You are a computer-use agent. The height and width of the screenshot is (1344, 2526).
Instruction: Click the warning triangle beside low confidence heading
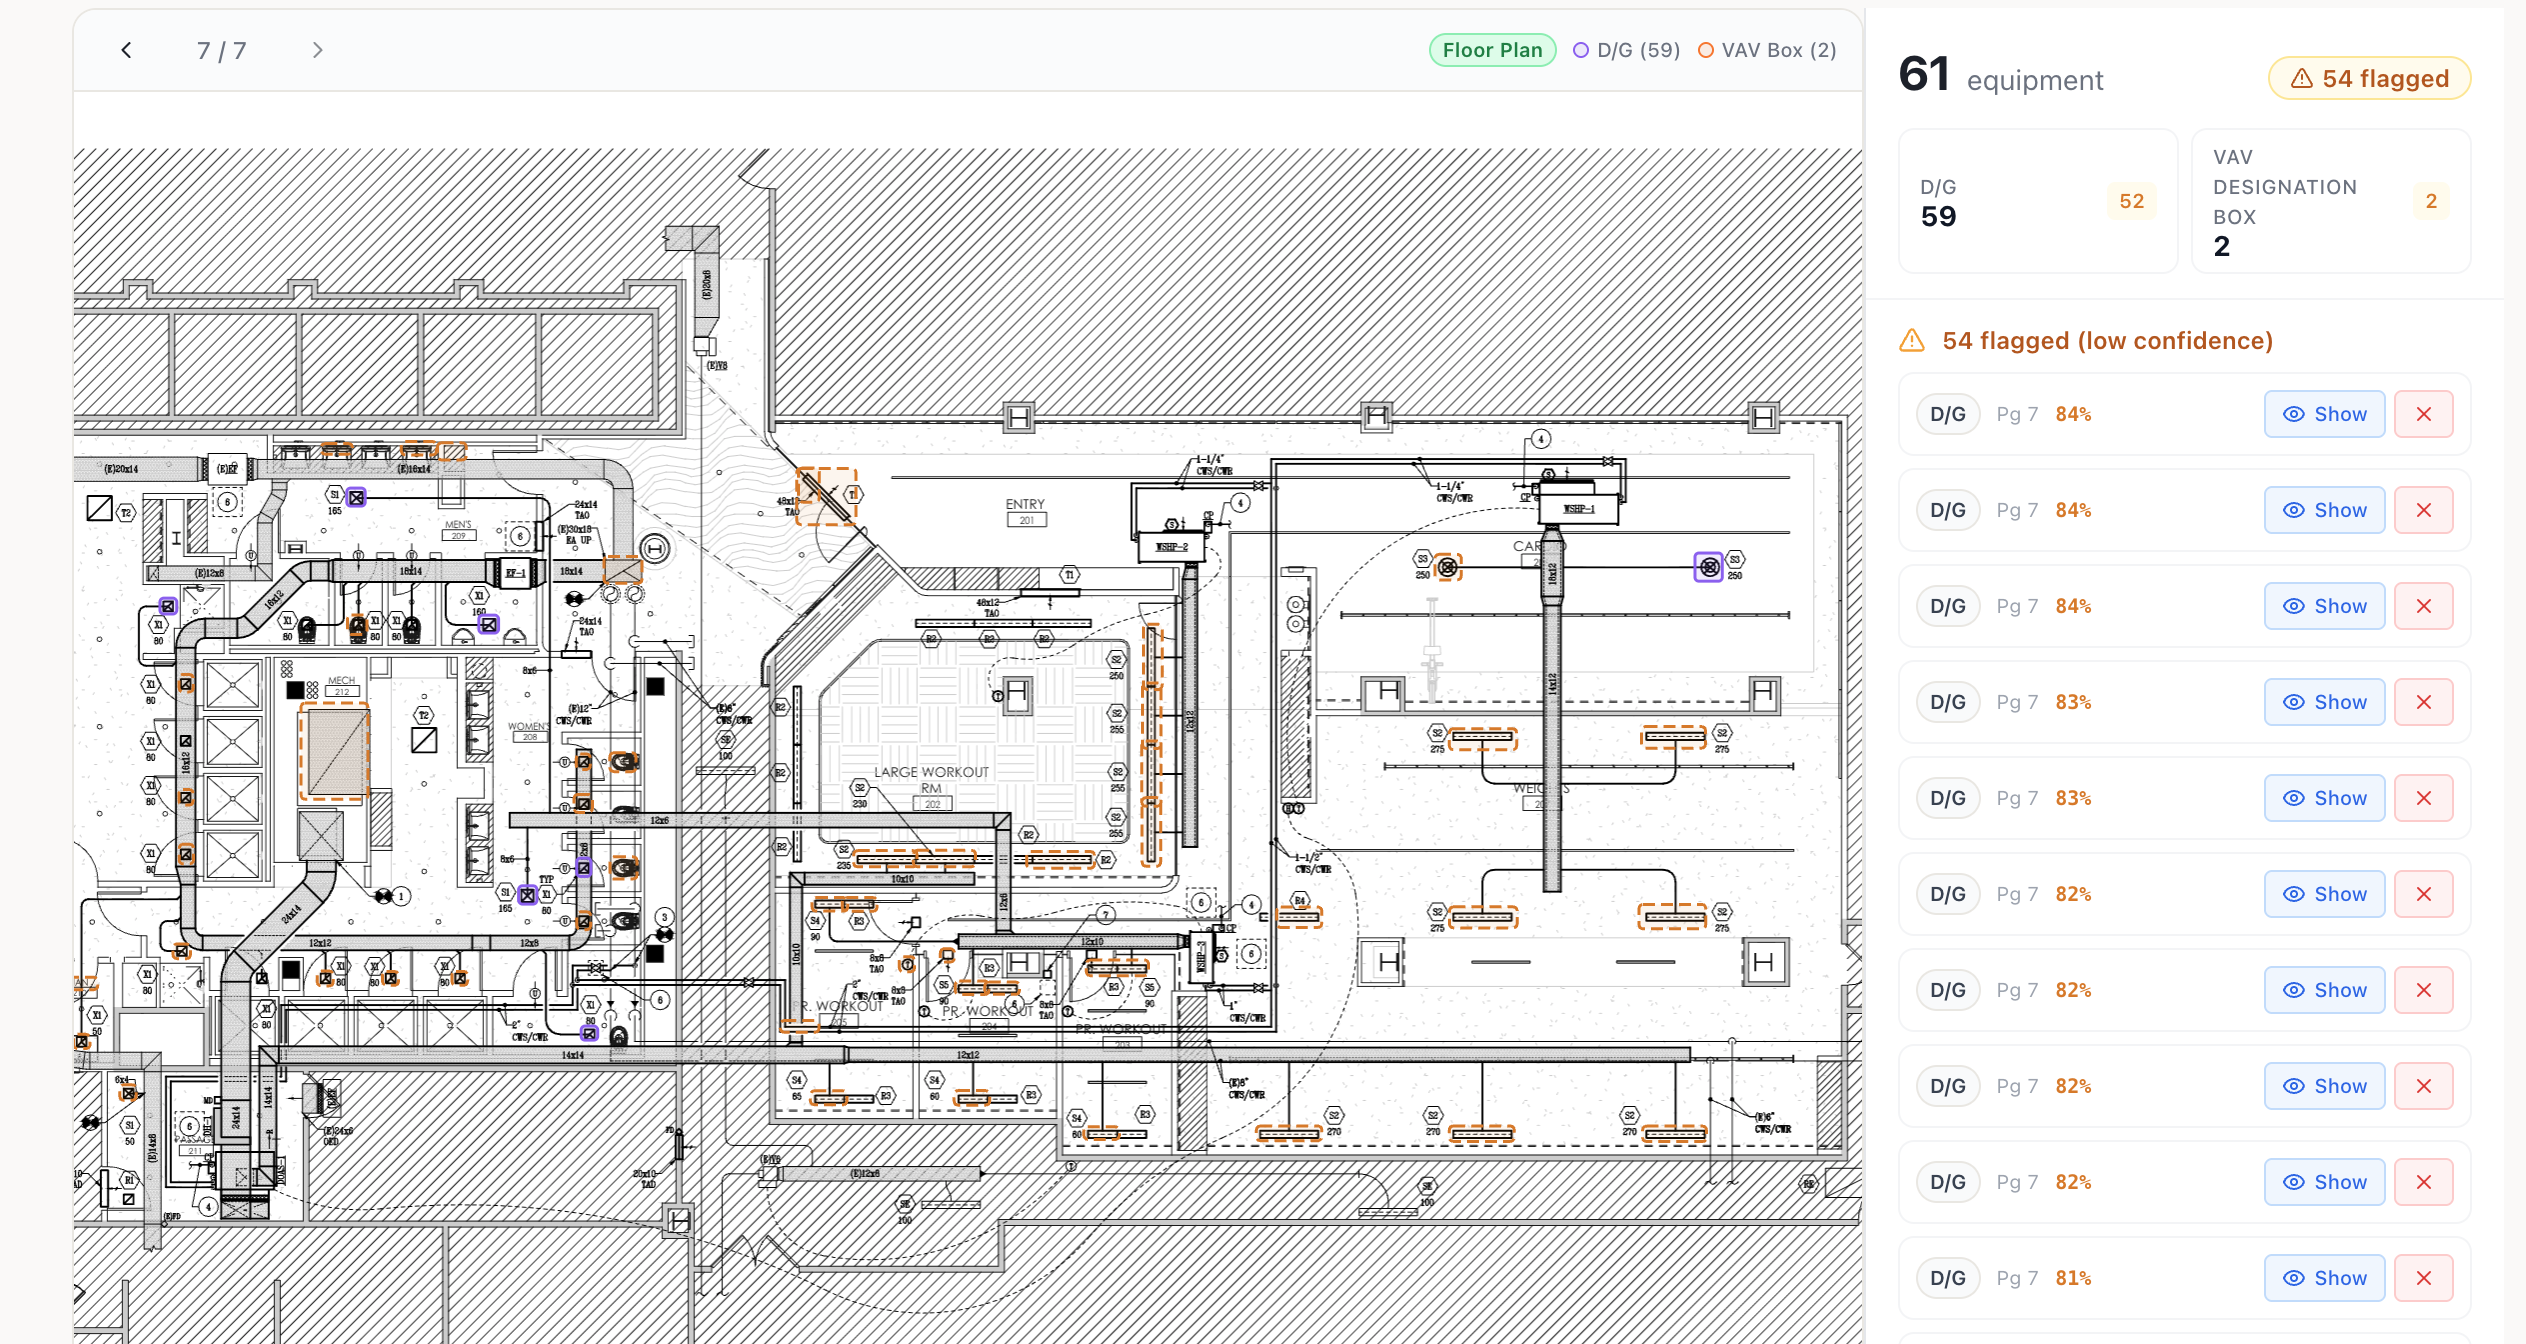1911,341
